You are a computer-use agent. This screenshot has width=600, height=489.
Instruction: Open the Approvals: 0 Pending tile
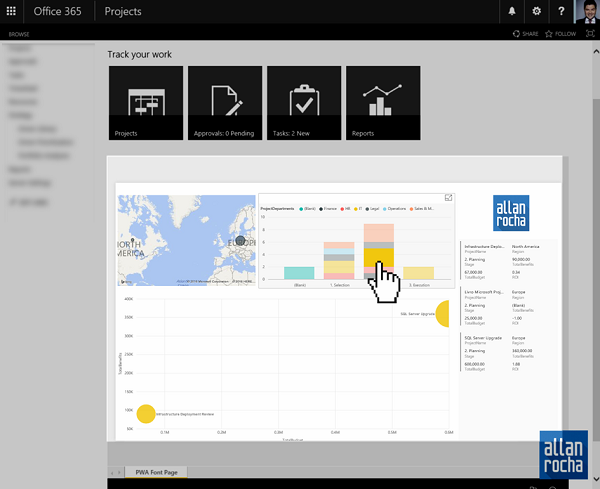(224, 103)
